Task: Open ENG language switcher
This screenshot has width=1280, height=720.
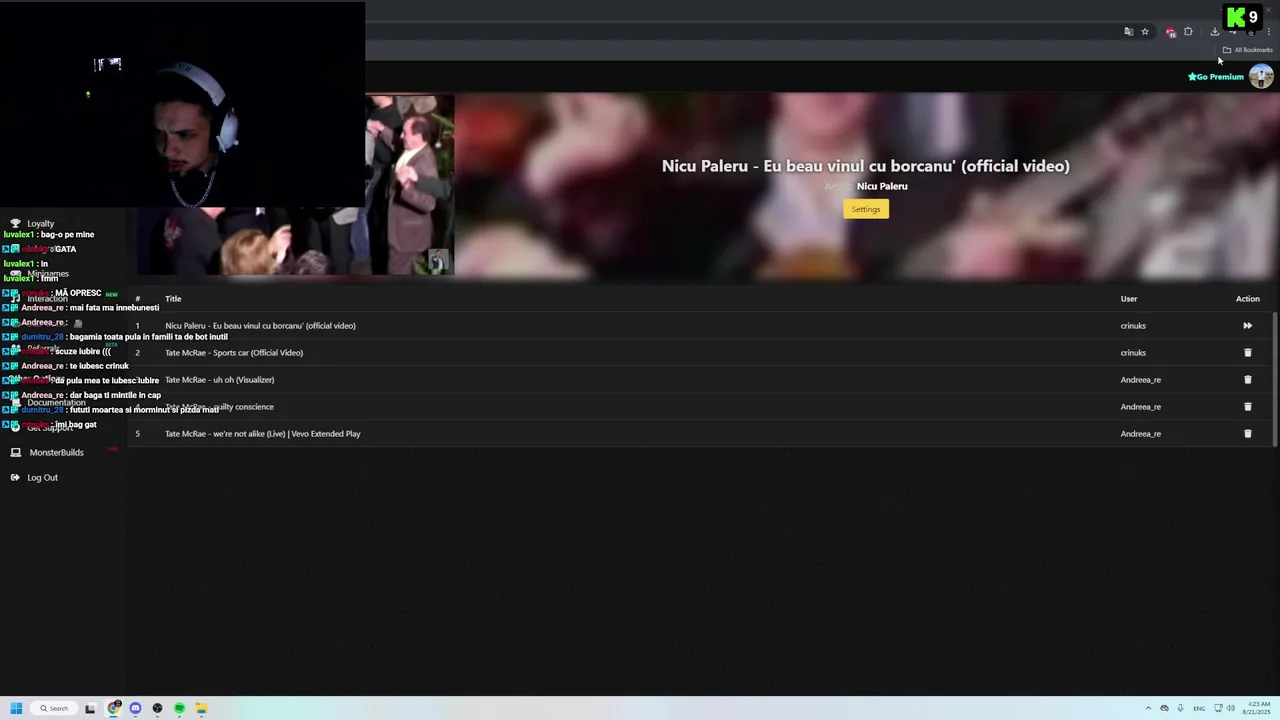Action: (1199, 708)
